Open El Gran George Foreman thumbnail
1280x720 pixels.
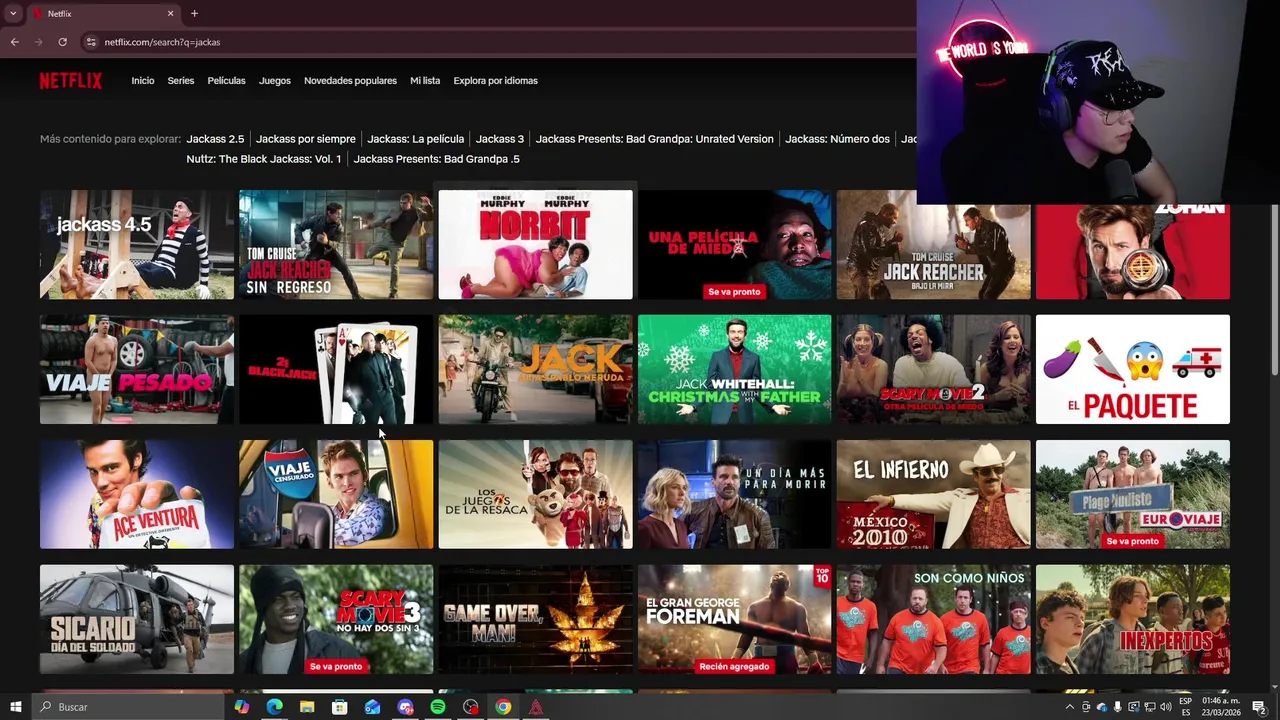click(734, 620)
